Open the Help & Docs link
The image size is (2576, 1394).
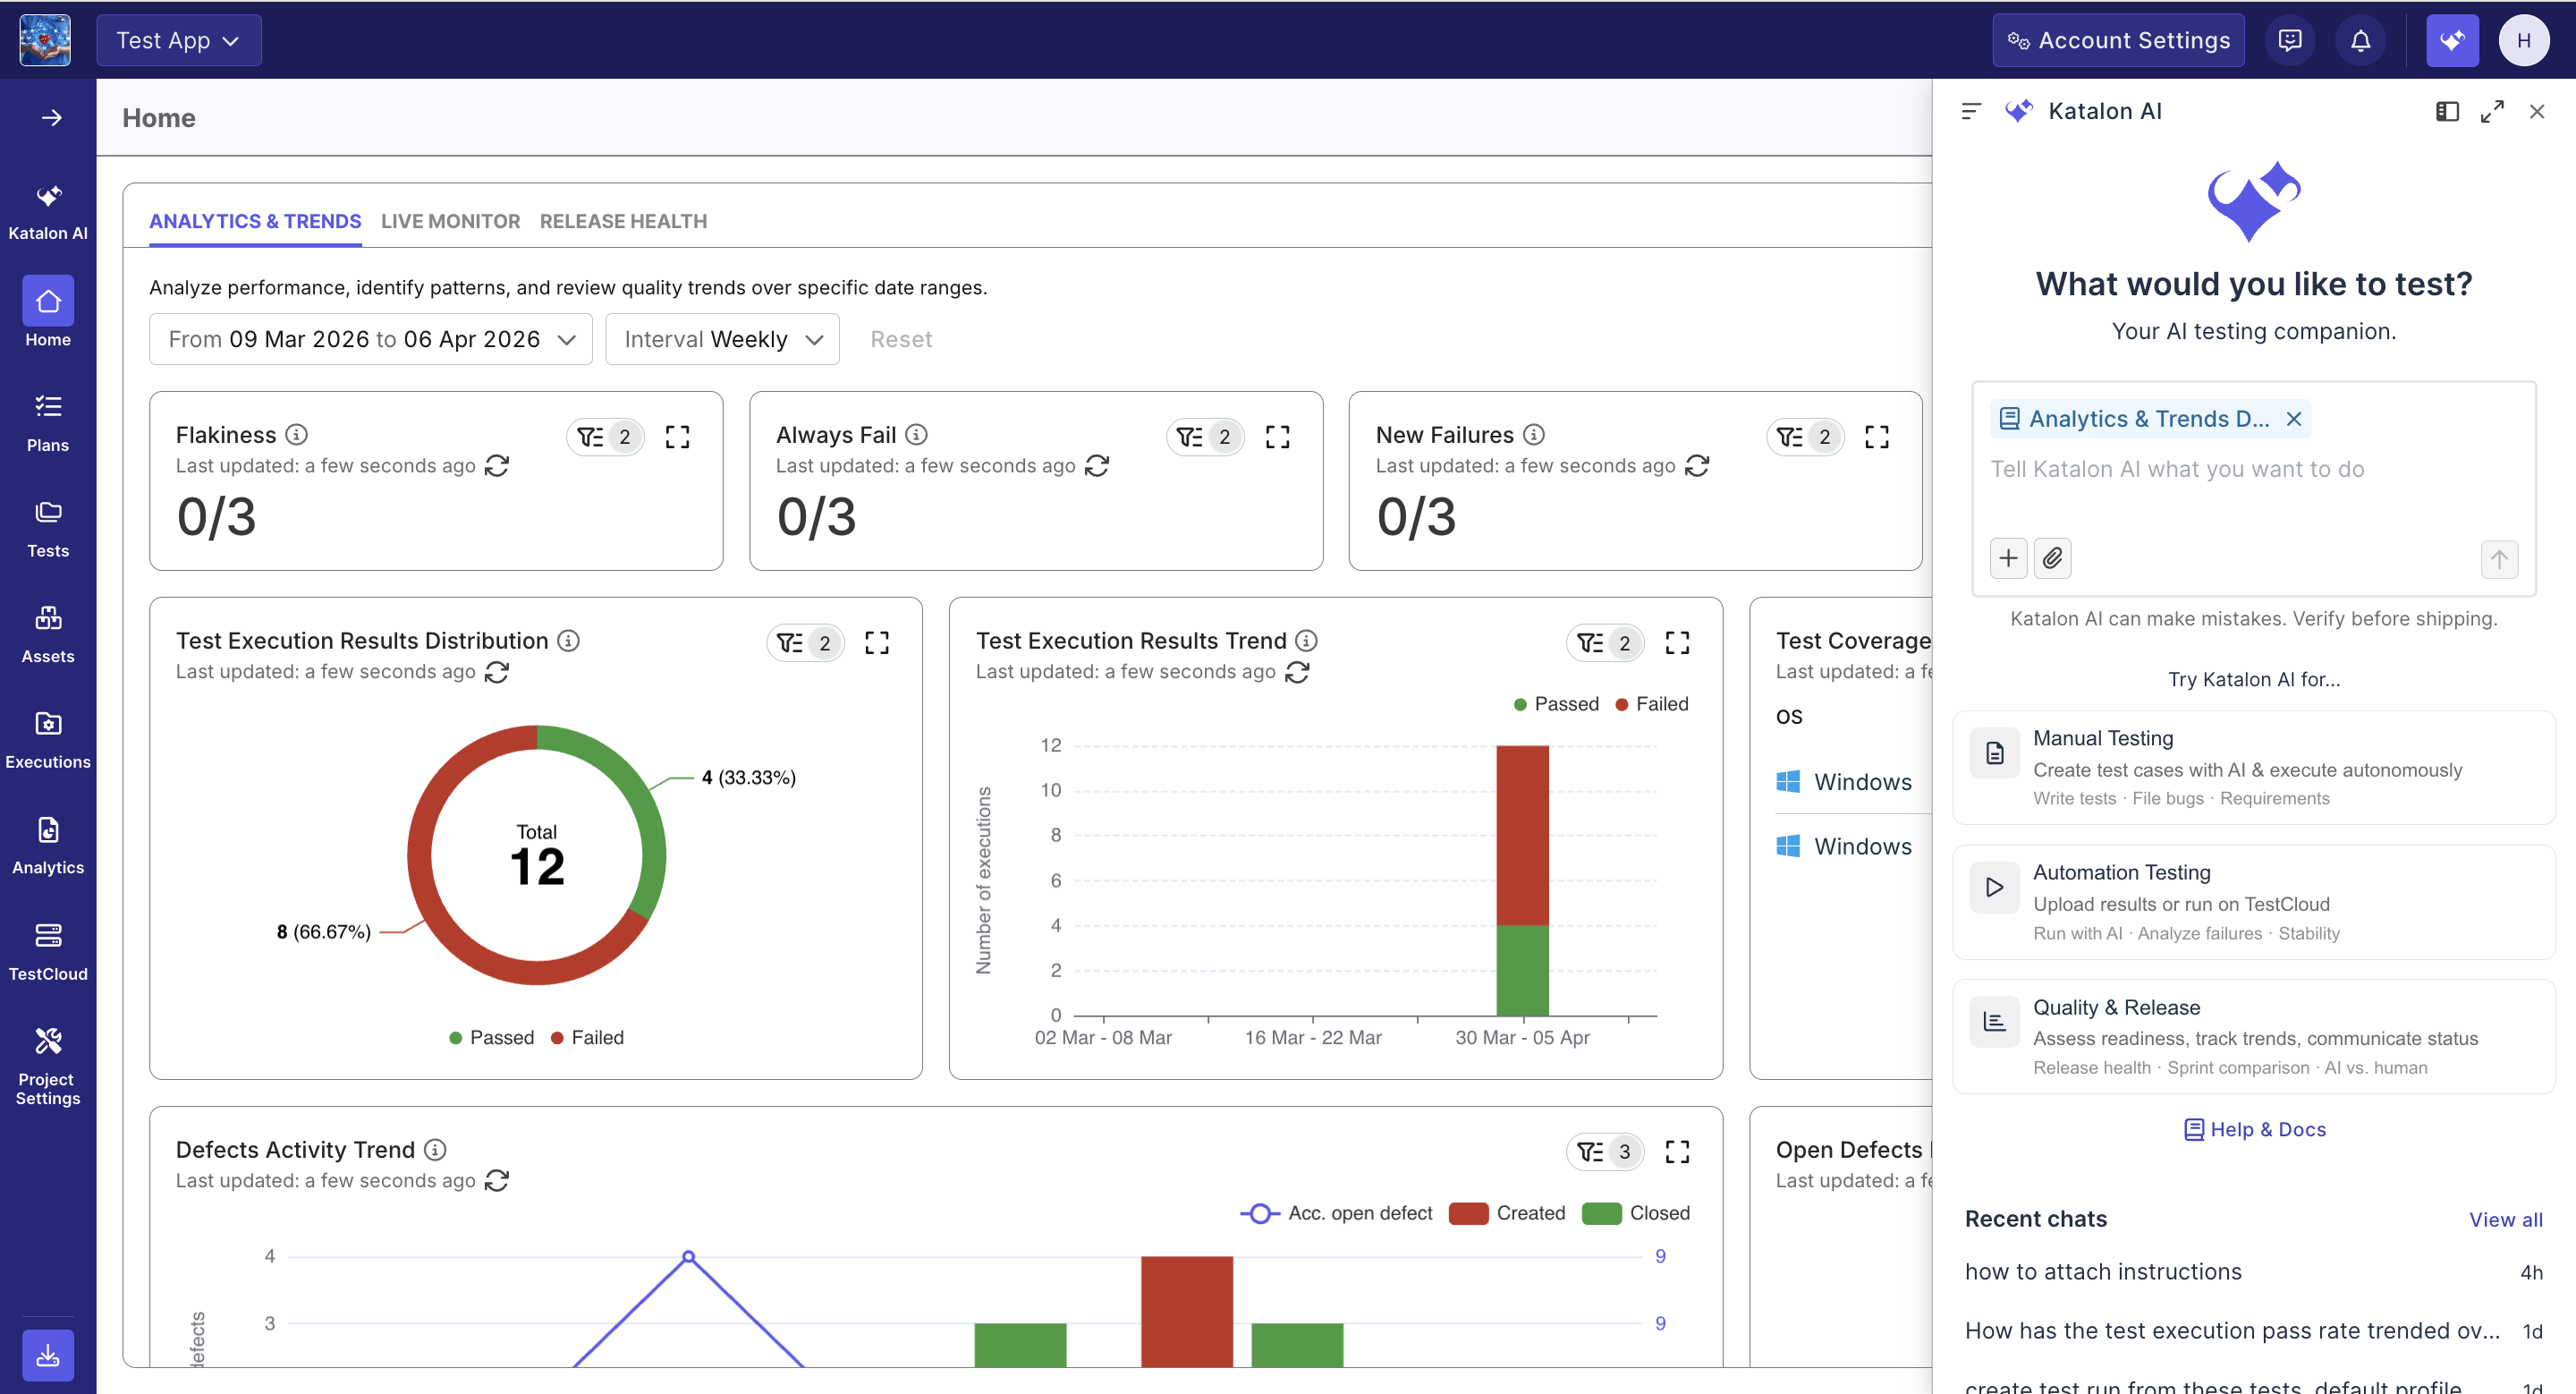pos(2254,1129)
